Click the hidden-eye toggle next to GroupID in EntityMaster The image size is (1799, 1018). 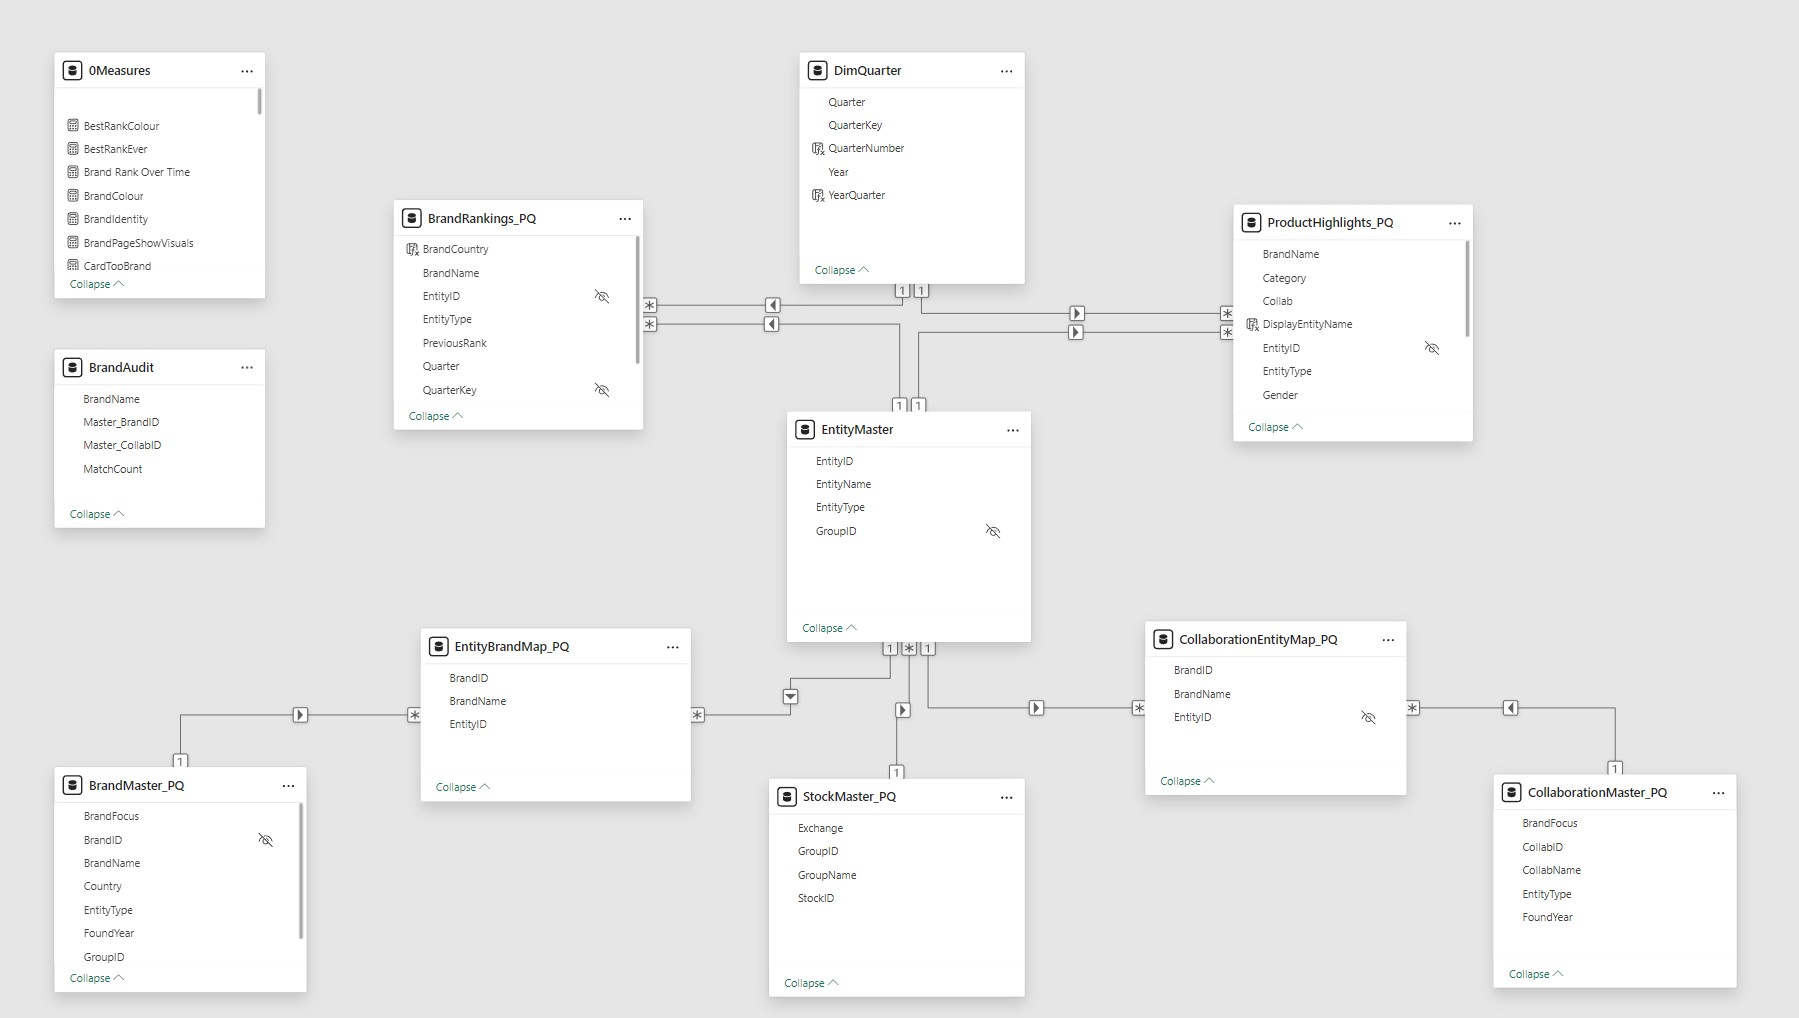(993, 531)
